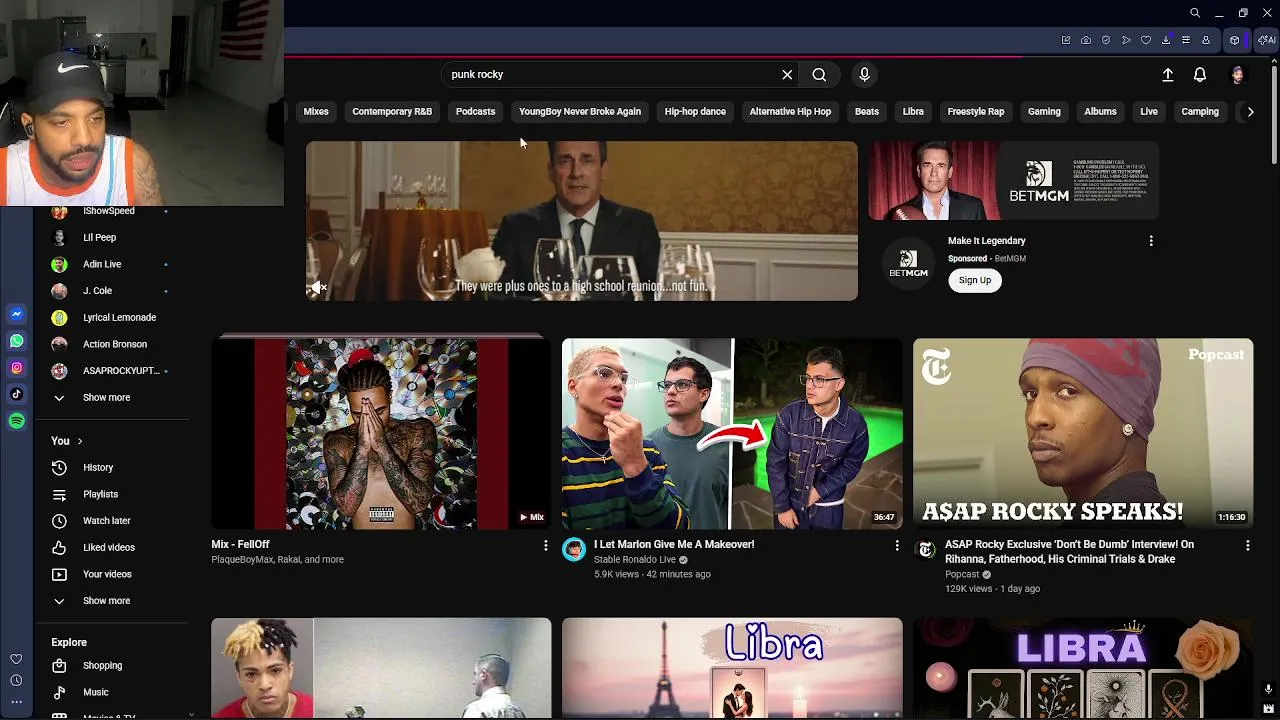Show more filter chips with right arrow
This screenshot has height=720, width=1280.
pyautogui.click(x=1250, y=112)
